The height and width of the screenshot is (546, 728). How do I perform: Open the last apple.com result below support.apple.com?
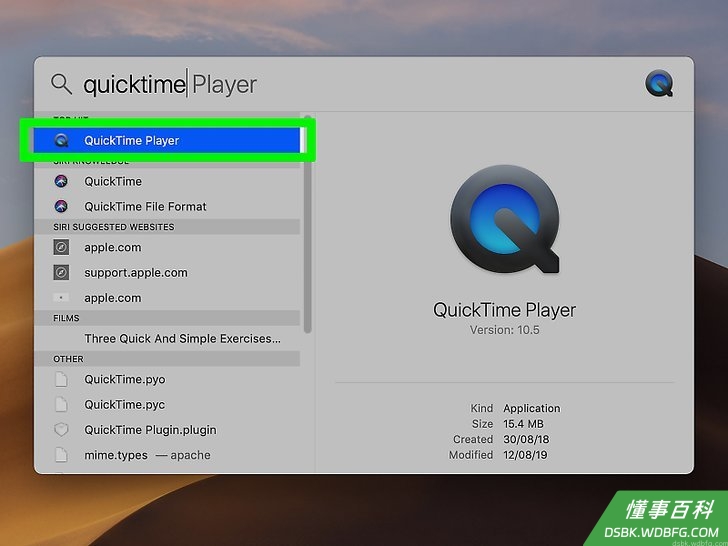167,298
